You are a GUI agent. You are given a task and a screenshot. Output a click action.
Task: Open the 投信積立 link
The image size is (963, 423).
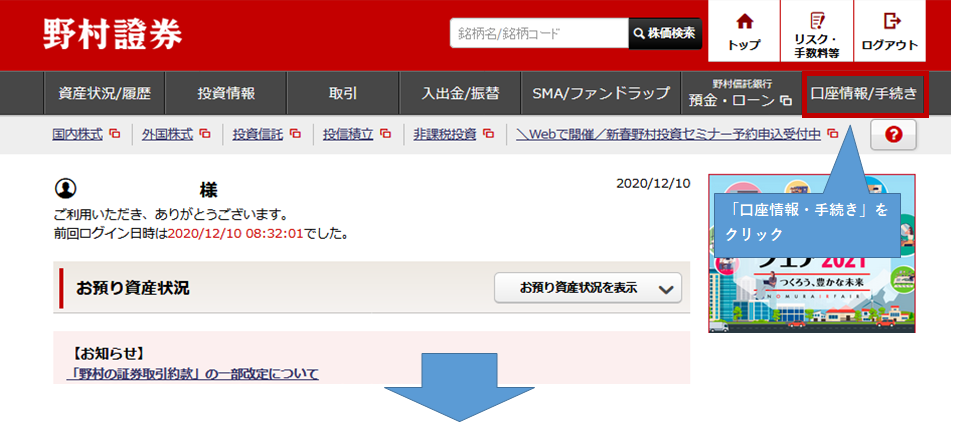[348, 134]
